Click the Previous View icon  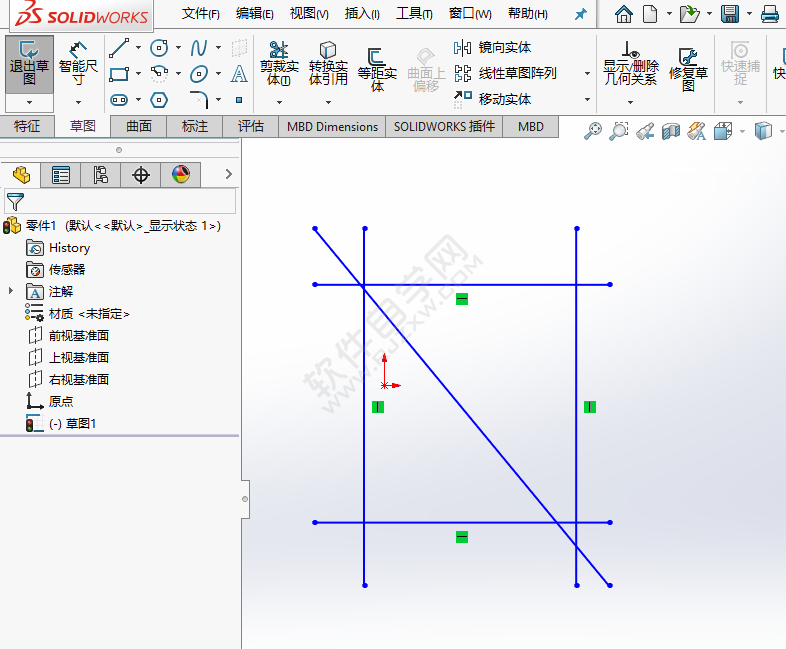point(645,131)
